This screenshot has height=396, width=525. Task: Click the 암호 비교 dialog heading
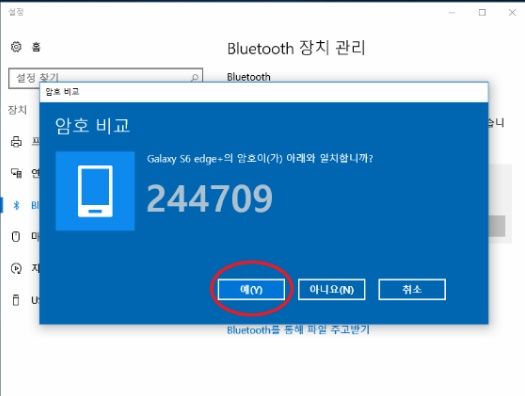(92, 126)
